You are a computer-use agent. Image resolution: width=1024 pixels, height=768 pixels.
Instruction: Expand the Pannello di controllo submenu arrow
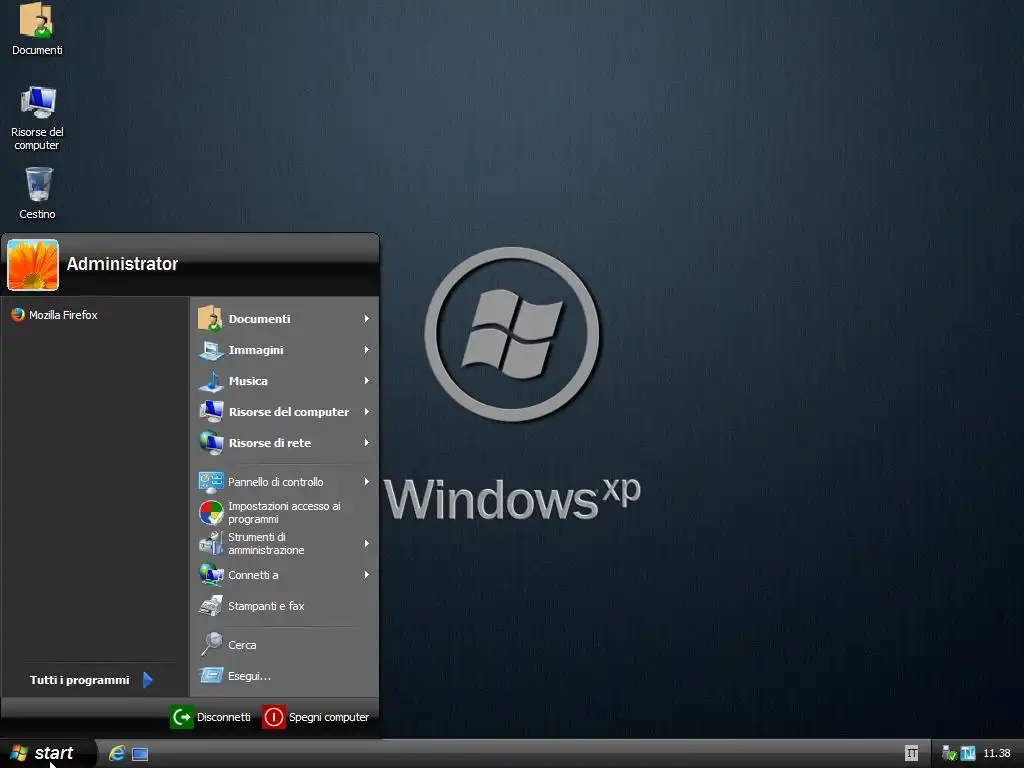366,482
